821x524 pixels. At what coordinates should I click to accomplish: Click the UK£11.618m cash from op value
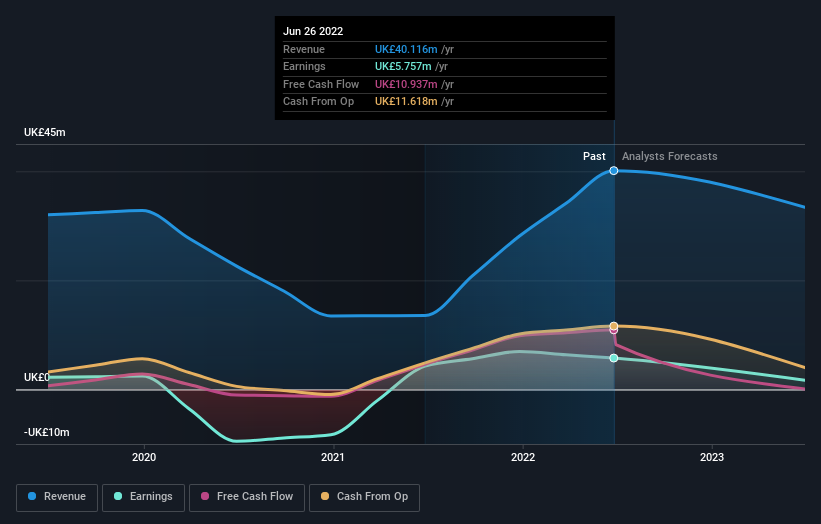point(406,102)
